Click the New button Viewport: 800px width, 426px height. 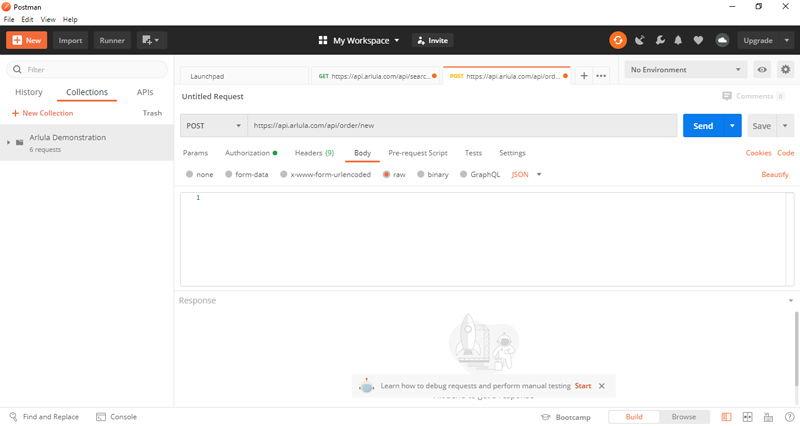click(x=27, y=40)
